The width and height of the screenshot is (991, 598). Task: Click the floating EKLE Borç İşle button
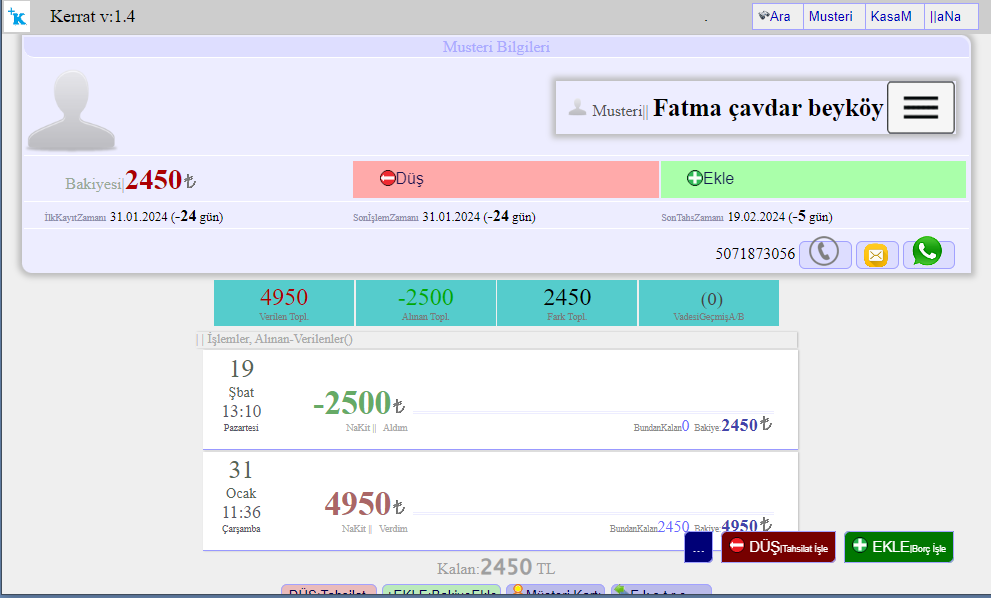coord(898,546)
